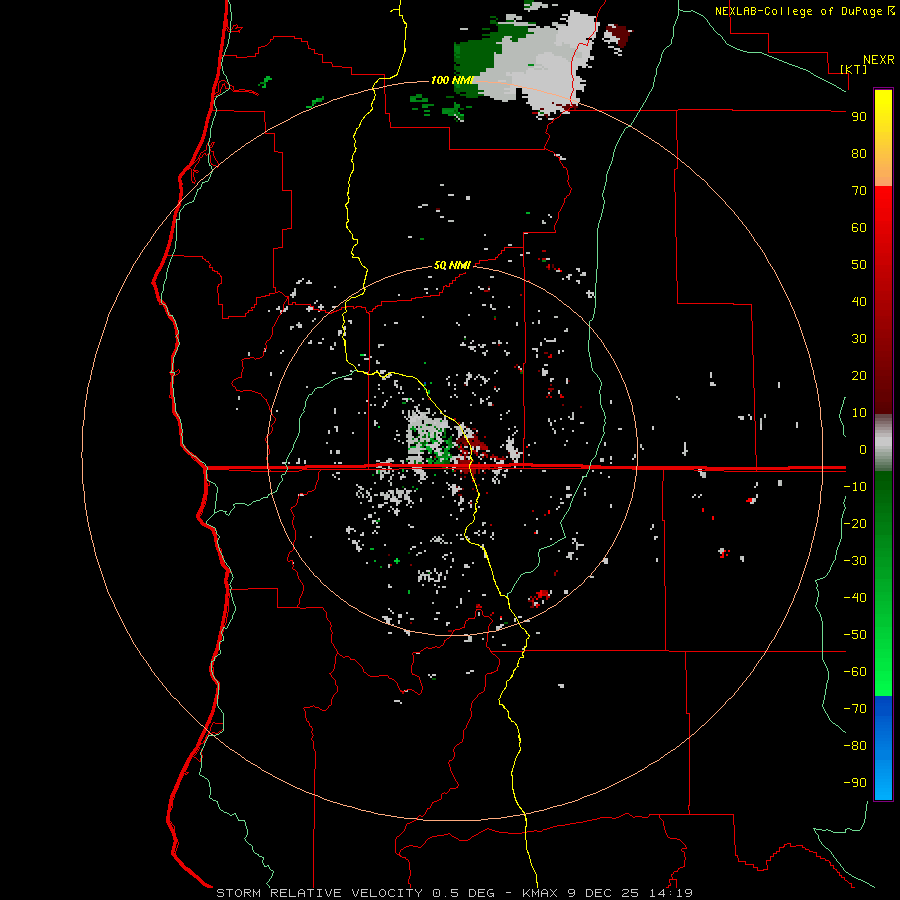
Task: Select the positive 70 knot scale value
Action: tap(859, 191)
